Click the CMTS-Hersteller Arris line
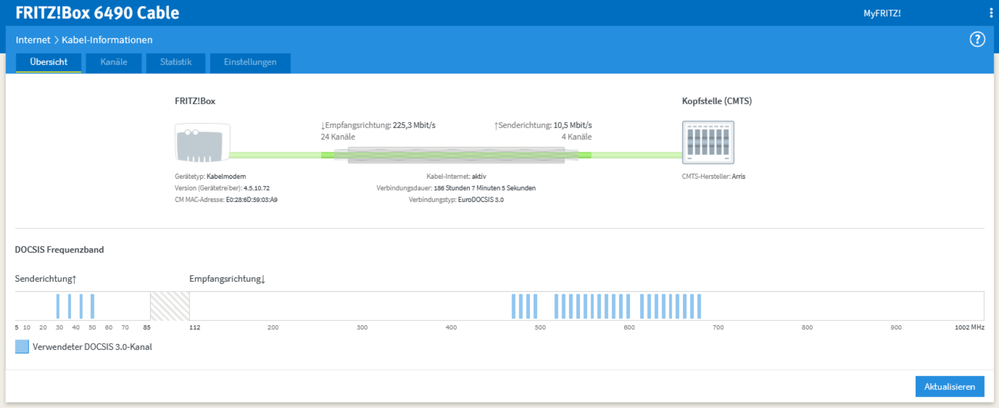999x408 pixels. click(x=713, y=177)
